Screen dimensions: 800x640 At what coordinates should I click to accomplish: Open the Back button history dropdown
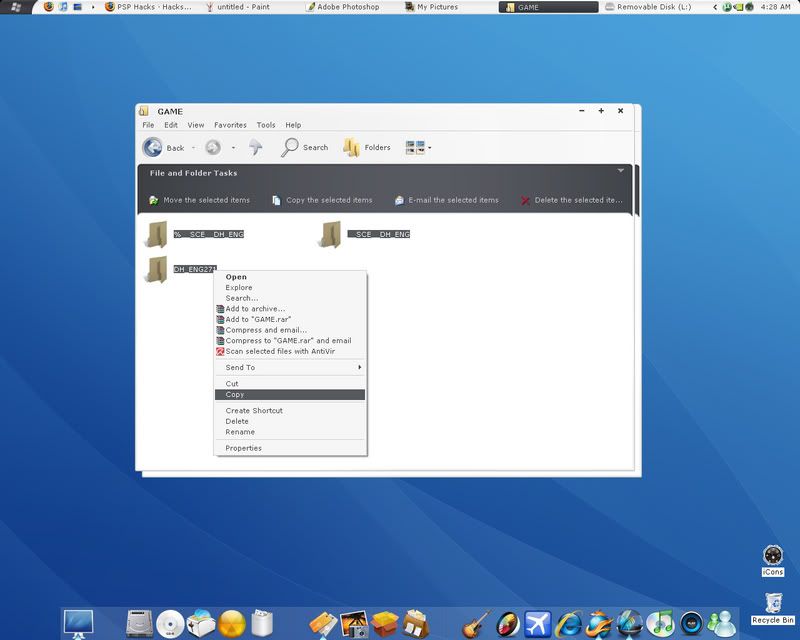193,148
